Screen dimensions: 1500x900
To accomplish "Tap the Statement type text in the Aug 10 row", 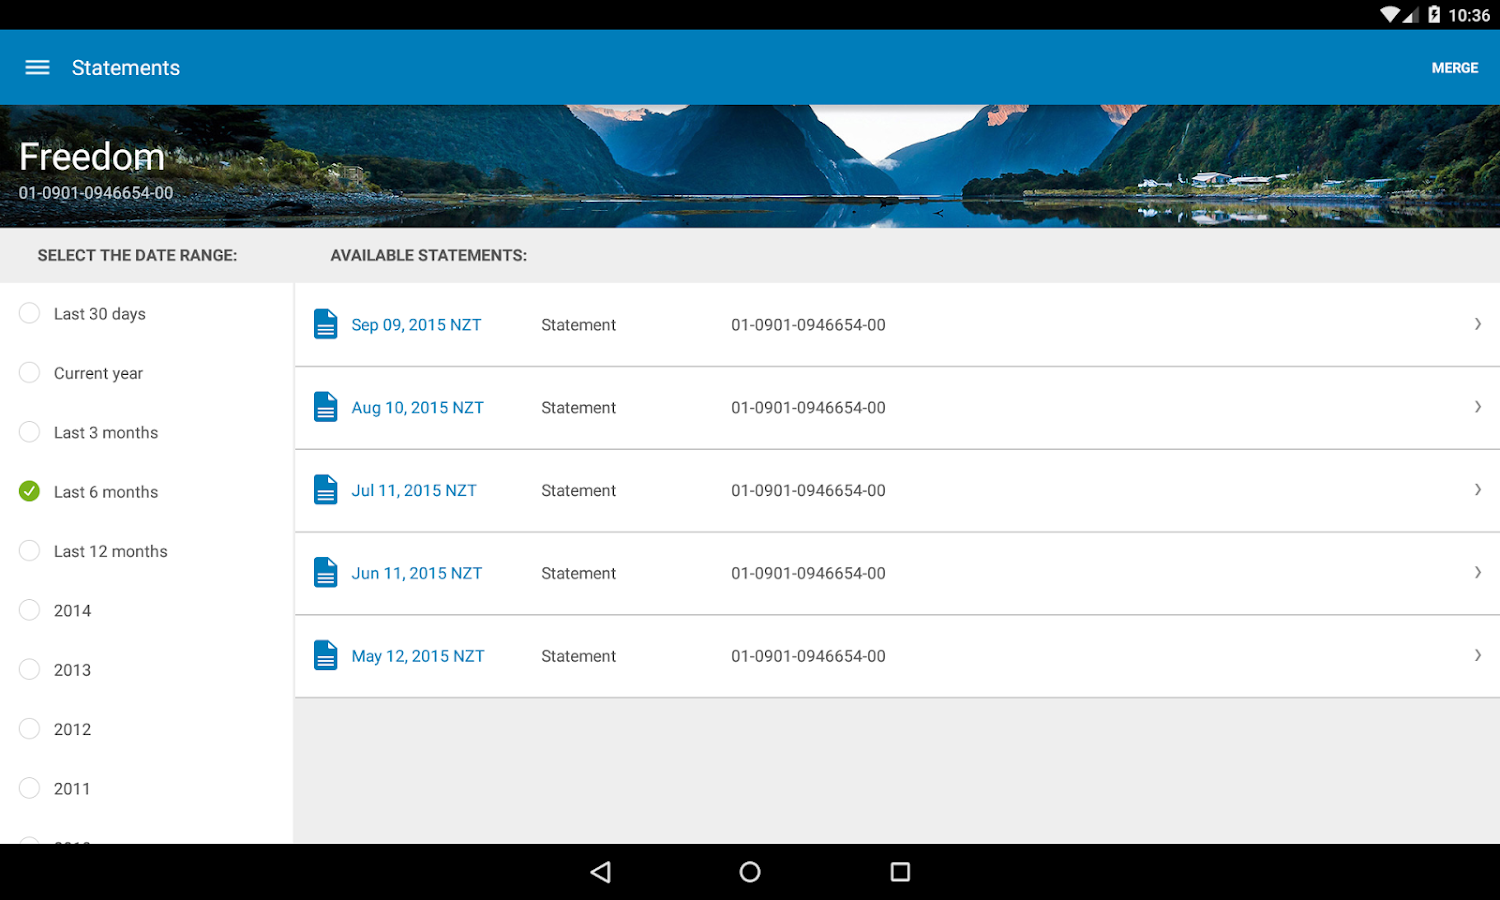I will tap(578, 408).
